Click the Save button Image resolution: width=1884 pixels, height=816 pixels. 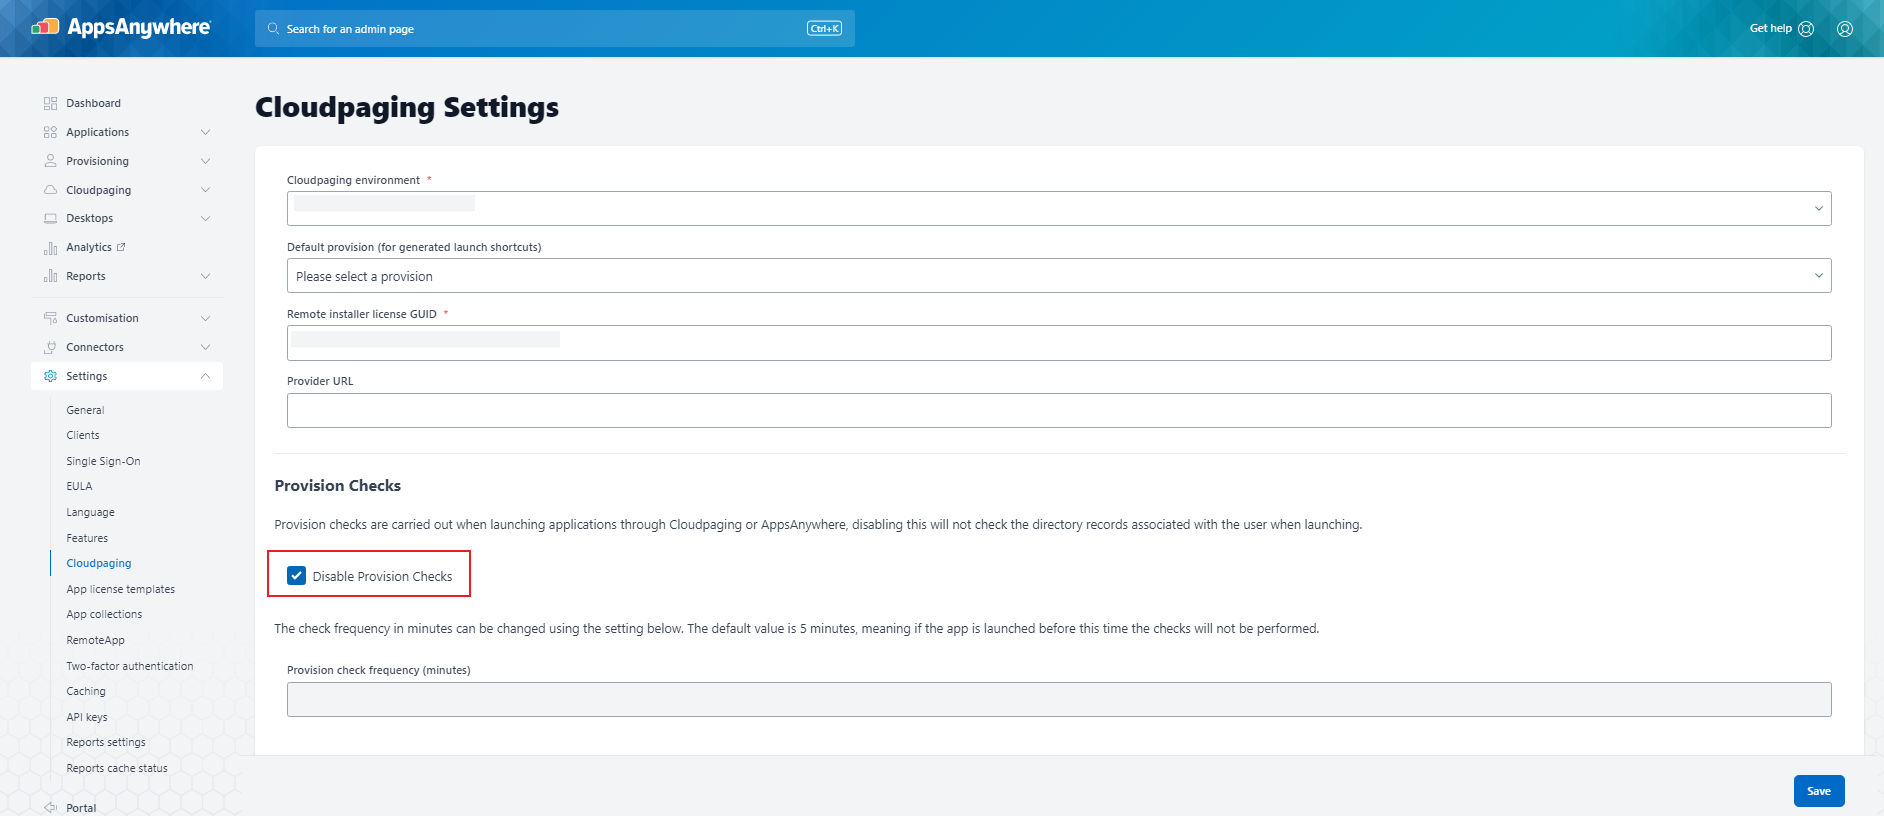[x=1818, y=791]
